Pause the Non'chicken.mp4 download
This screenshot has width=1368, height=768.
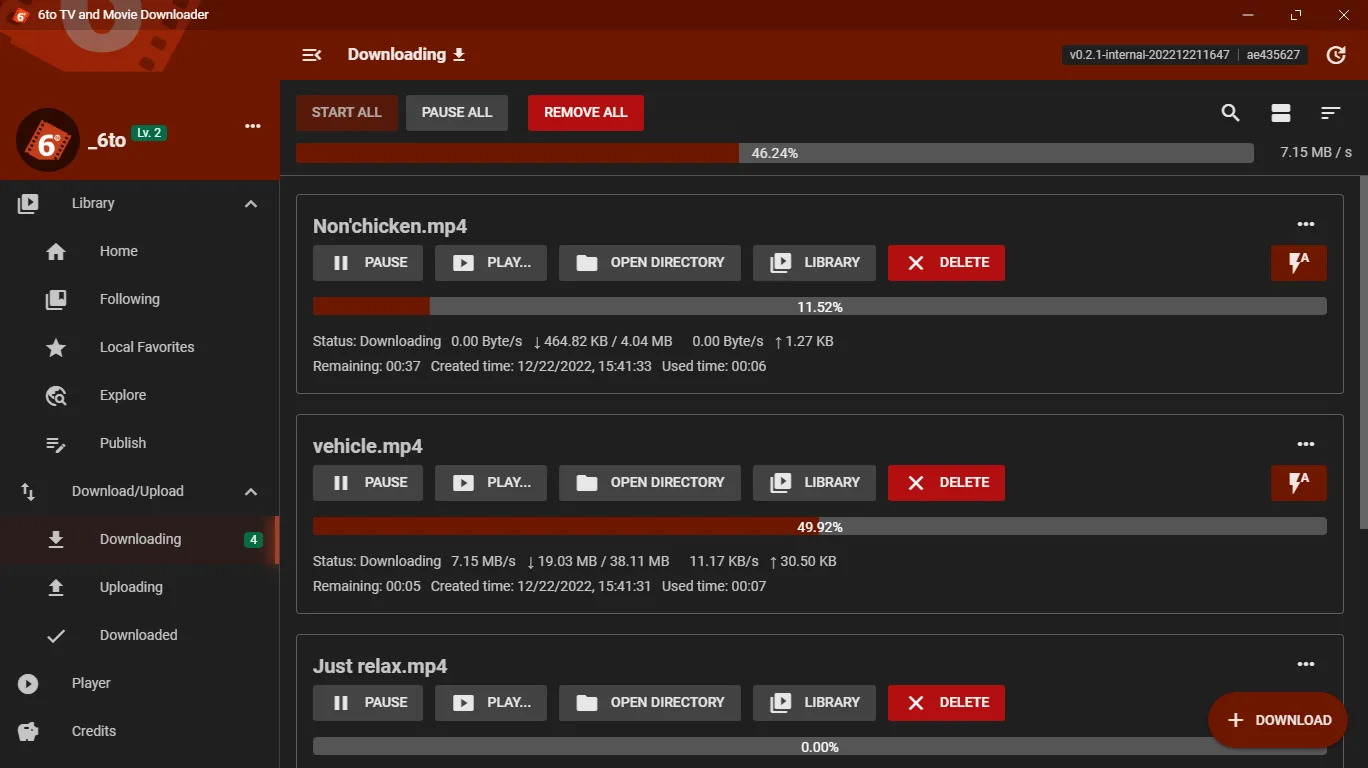point(368,263)
